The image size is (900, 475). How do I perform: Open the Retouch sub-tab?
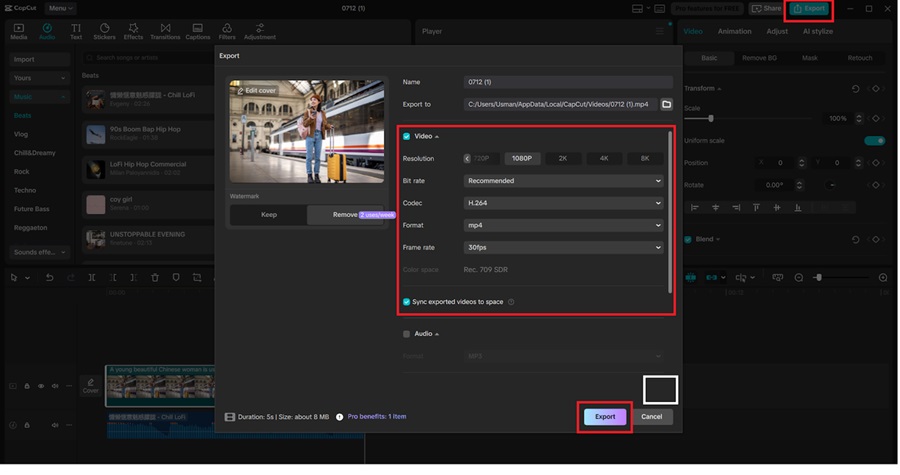[860, 58]
